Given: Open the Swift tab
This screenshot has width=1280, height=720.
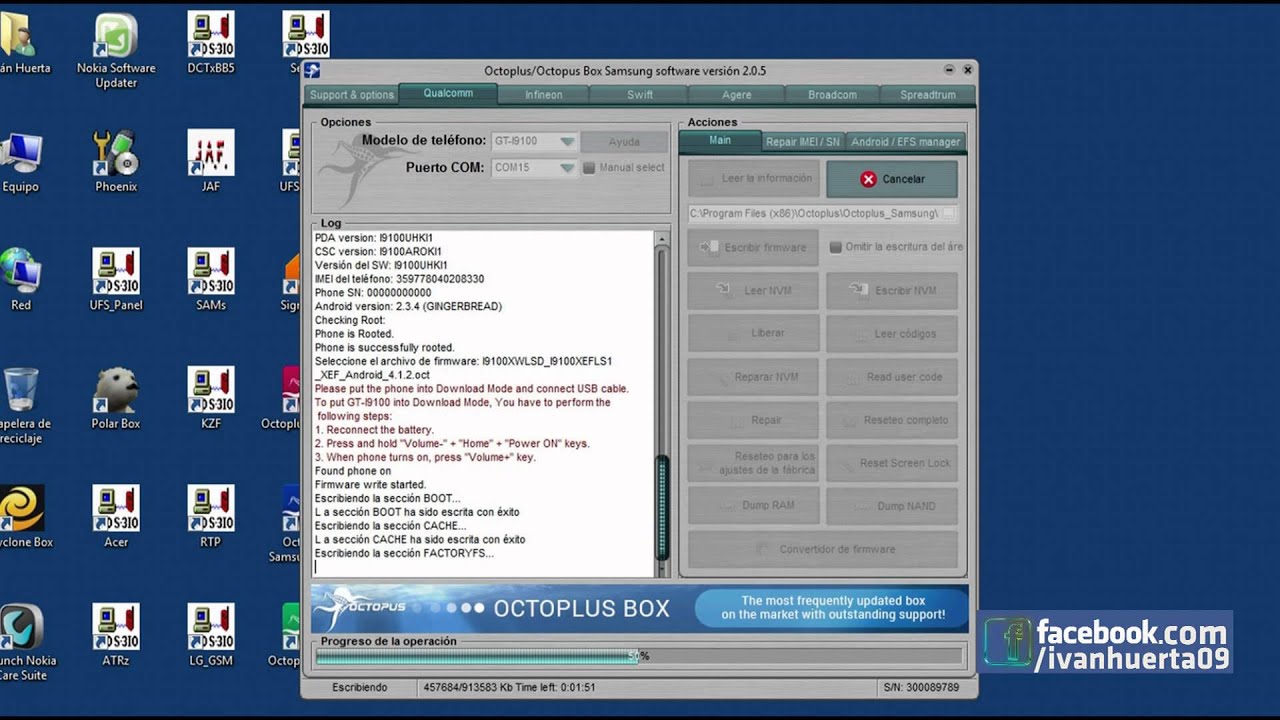Looking at the screenshot, I should tap(640, 95).
